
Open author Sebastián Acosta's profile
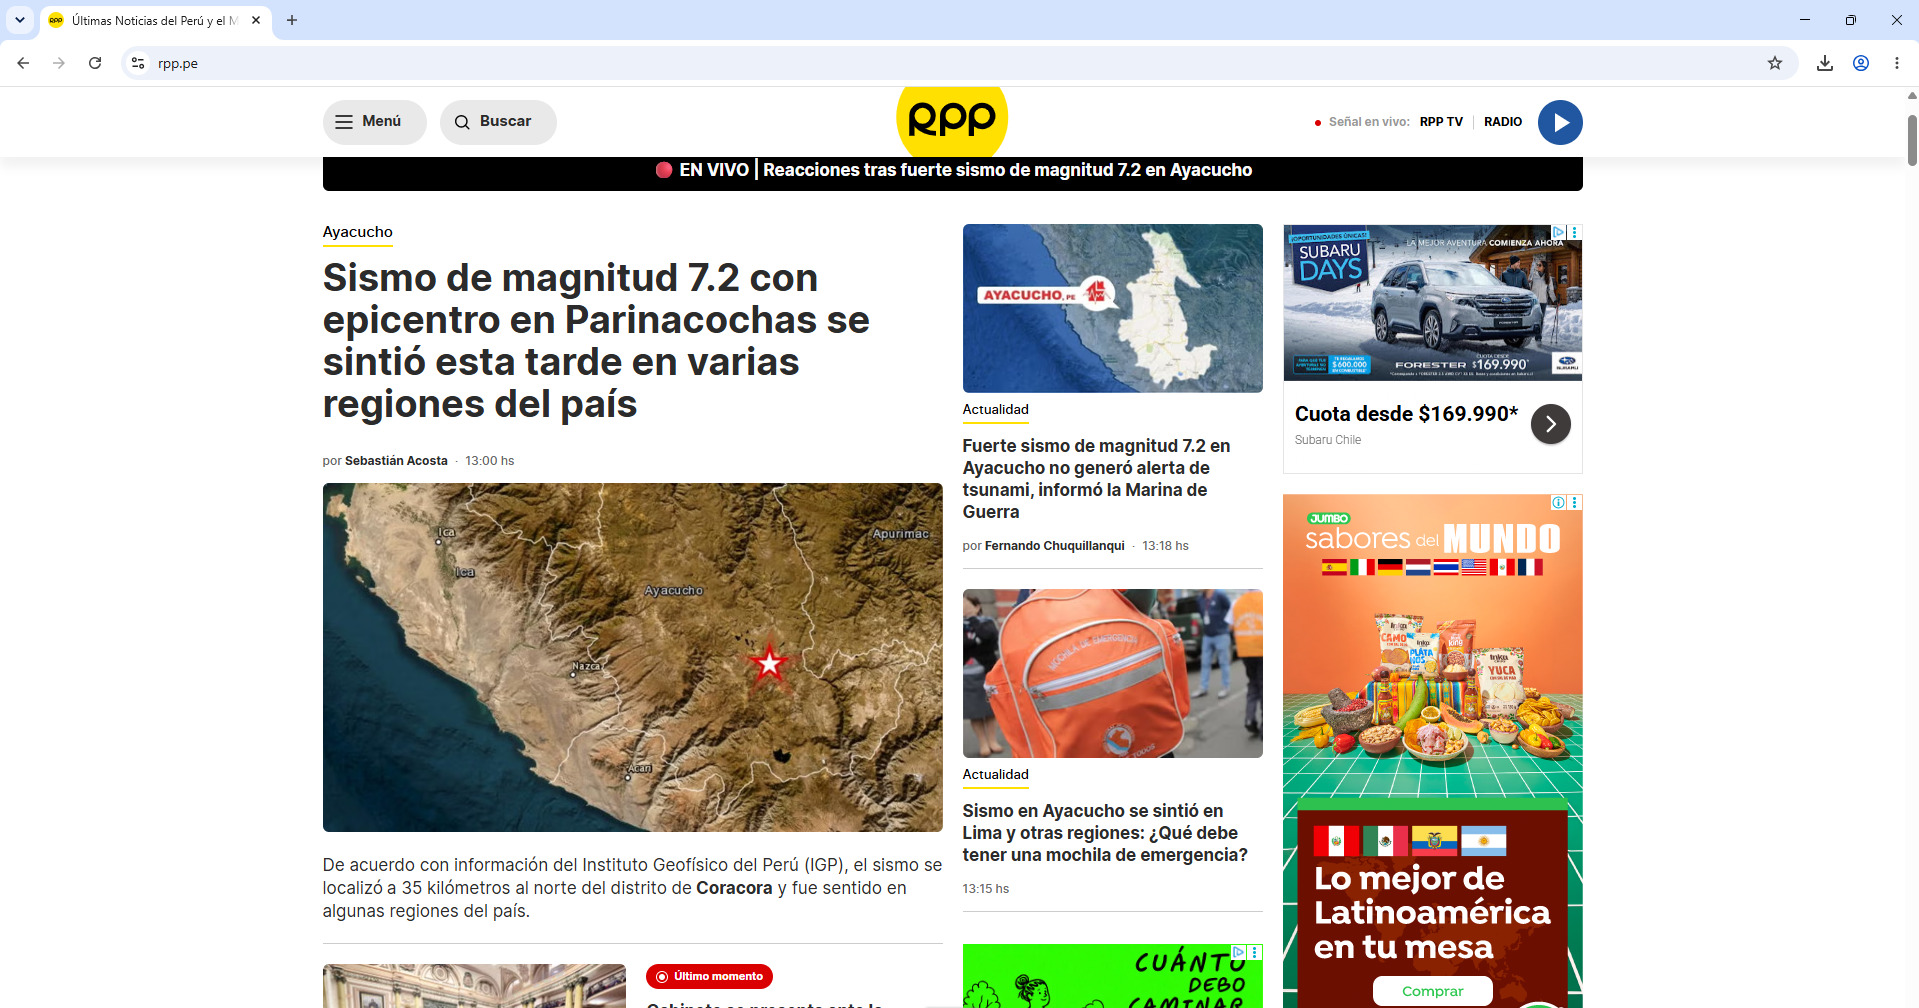(x=396, y=461)
